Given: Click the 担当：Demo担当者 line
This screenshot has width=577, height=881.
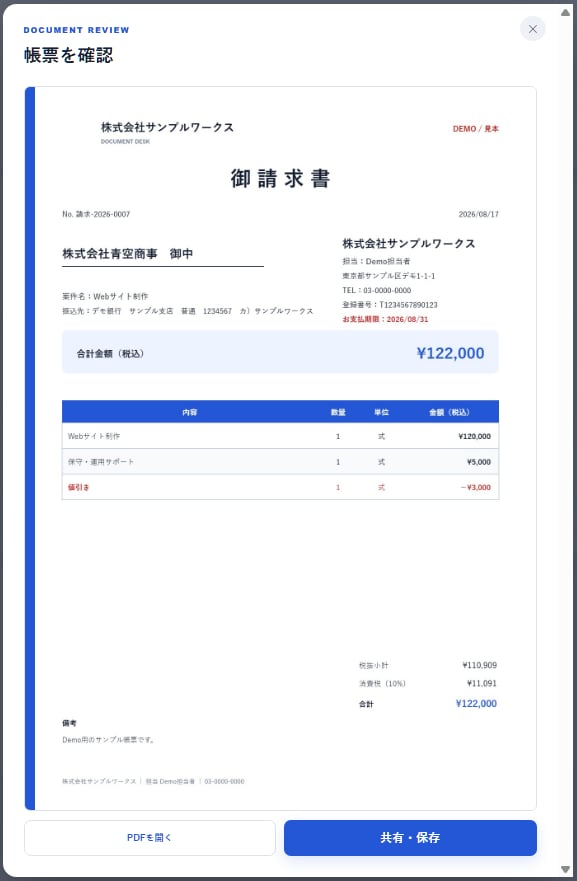Looking at the screenshot, I should (376, 261).
